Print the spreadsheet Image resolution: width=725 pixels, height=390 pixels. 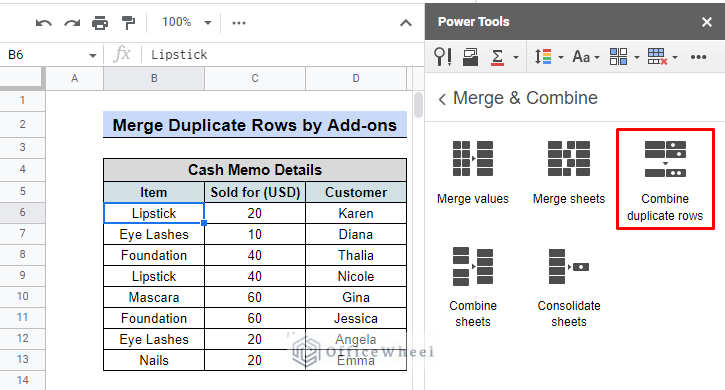[x=100, y=23]
